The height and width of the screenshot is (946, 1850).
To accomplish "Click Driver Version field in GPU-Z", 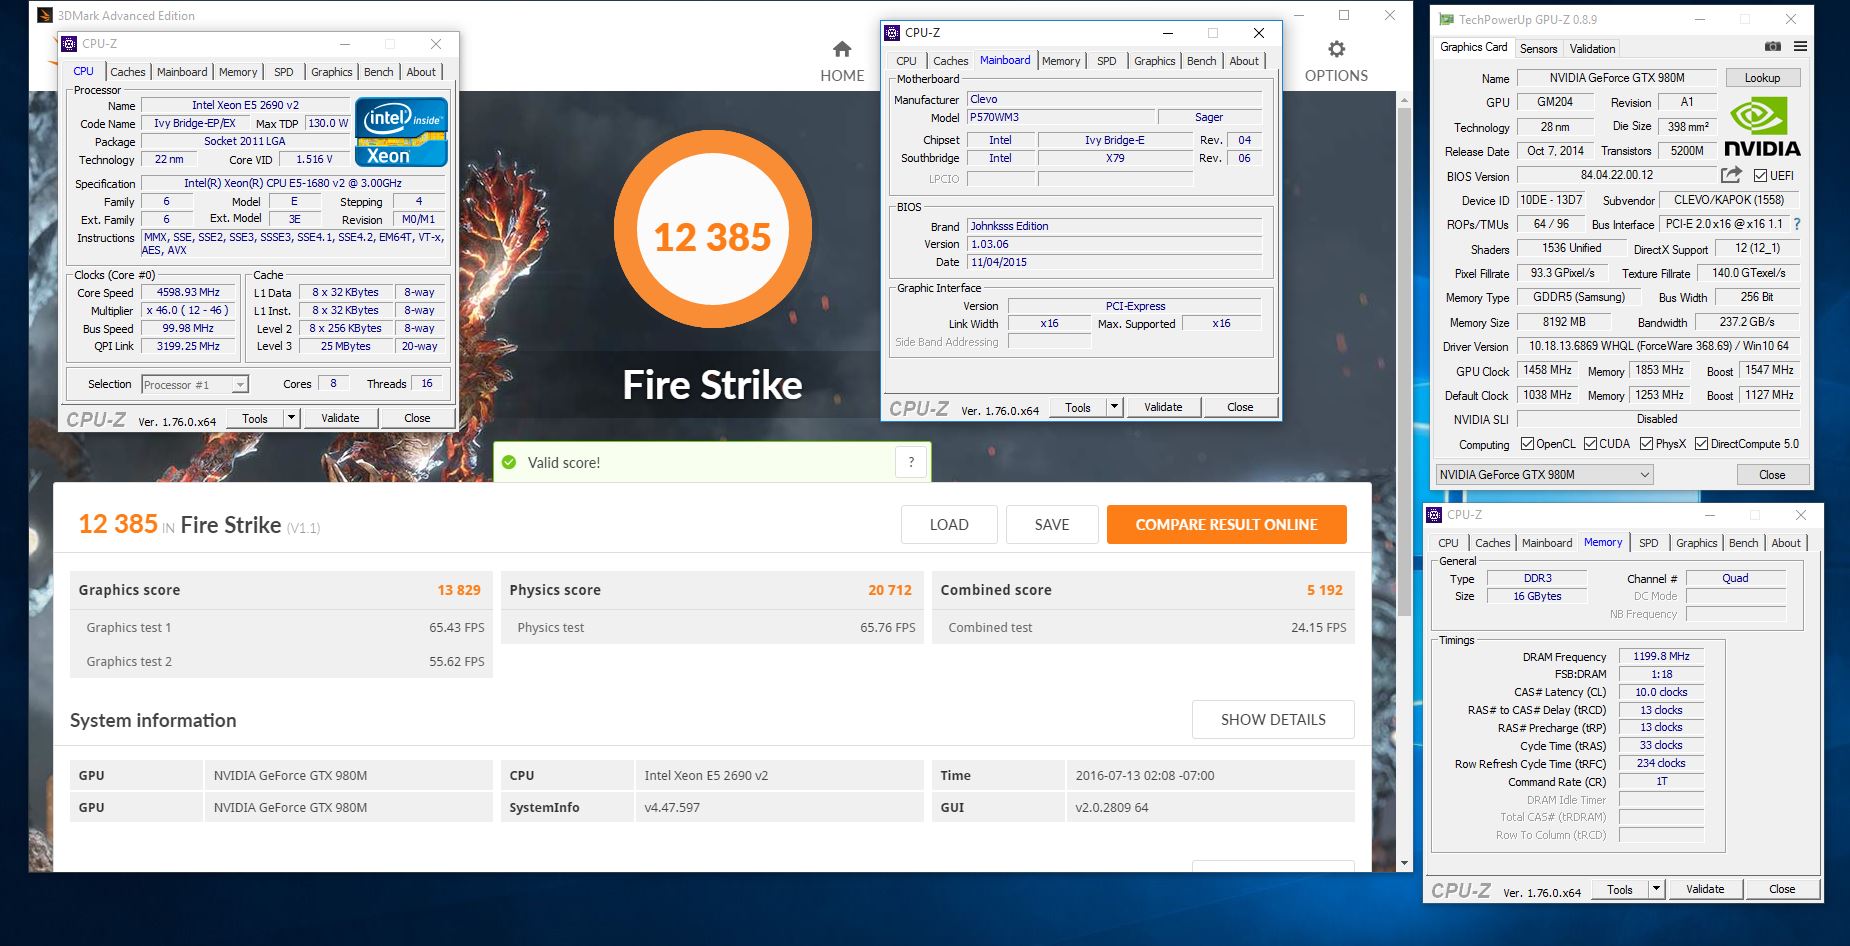I will 1659,346.
